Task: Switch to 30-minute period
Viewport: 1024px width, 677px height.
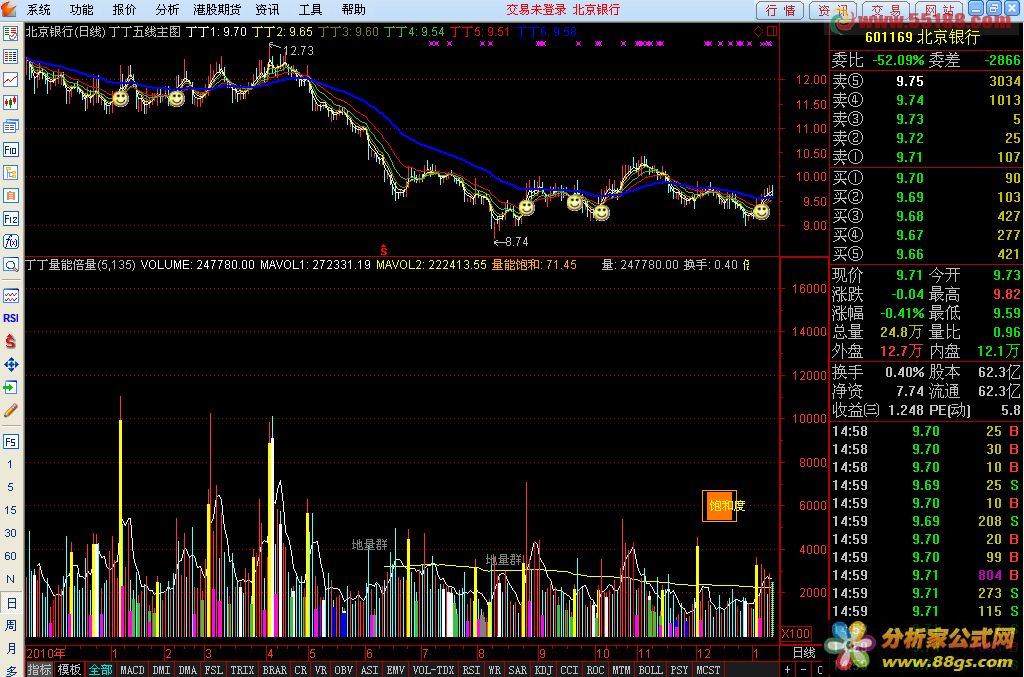Action: [x=10, y=533]
